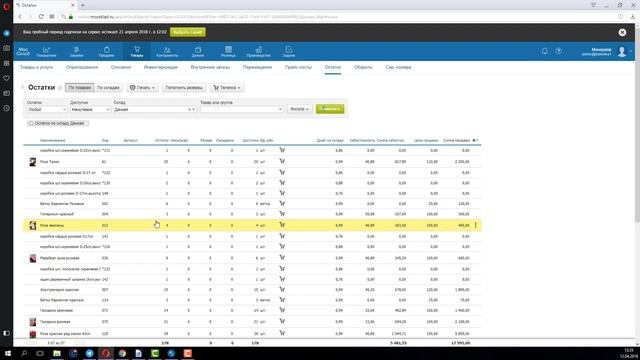The width and height of the screenshot is (640, 360).
Task: Click the МойСклад logo
Action: tap(23, 51)
